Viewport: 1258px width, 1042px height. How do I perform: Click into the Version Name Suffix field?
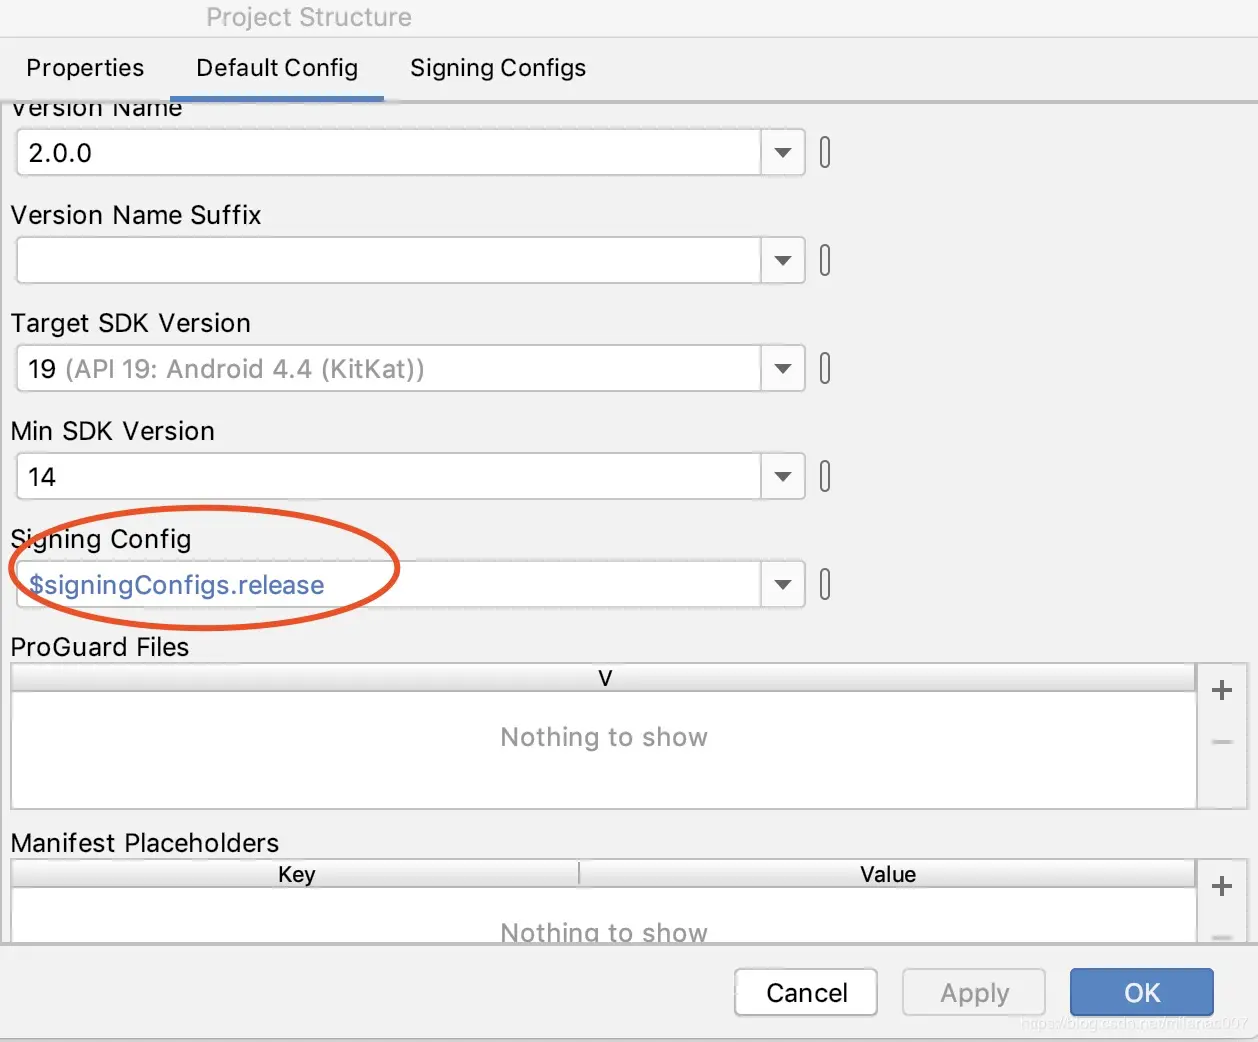(388, 261)
